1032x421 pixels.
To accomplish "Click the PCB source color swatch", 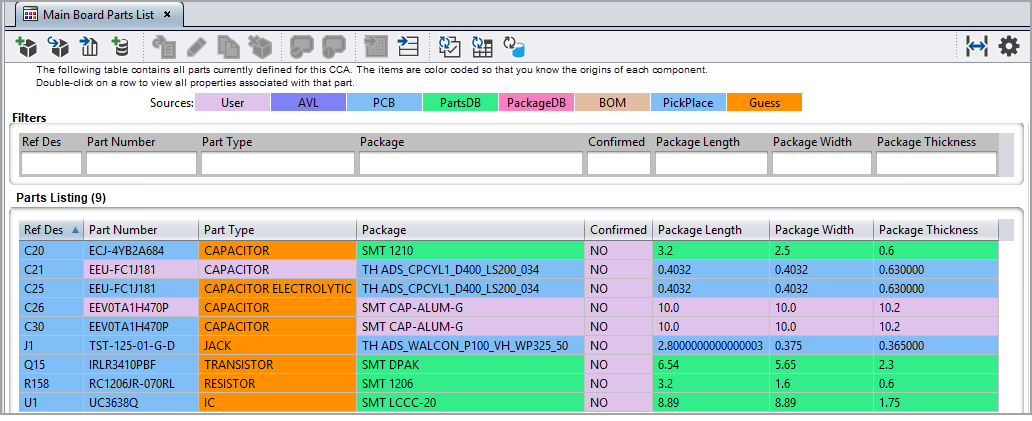I will click(384, 103).
